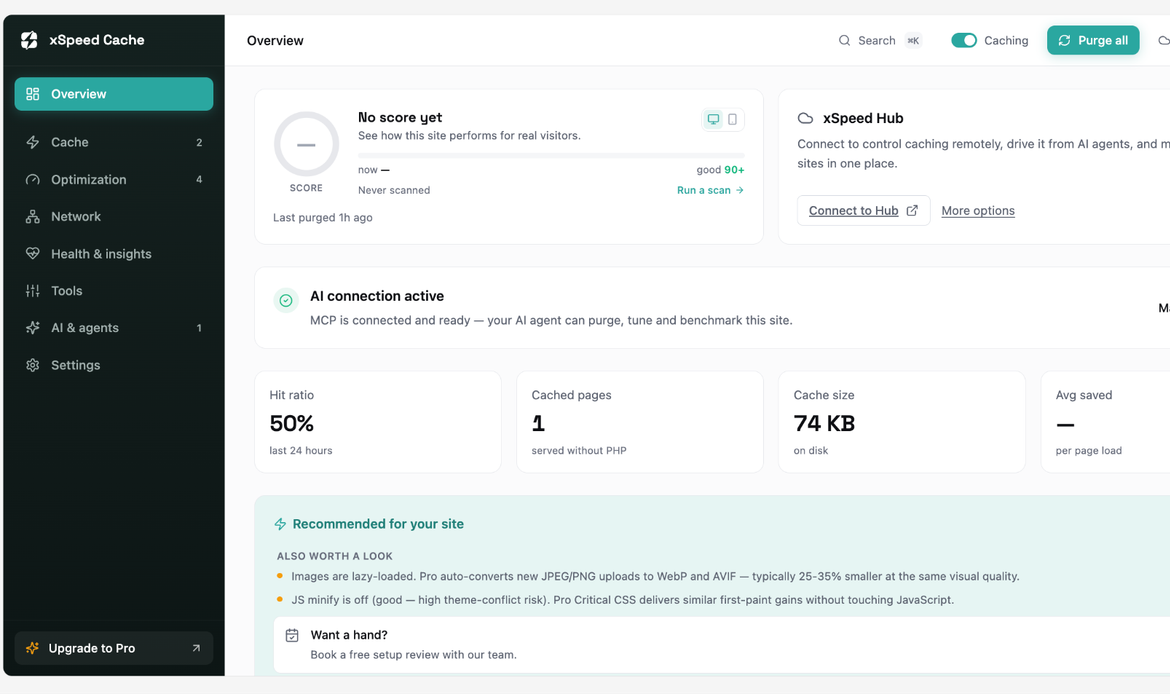Click the Upgrade to Pro external arrow
Image resolution: width=1170 pixels, height=694 pixels.
[x=196, y=648]
